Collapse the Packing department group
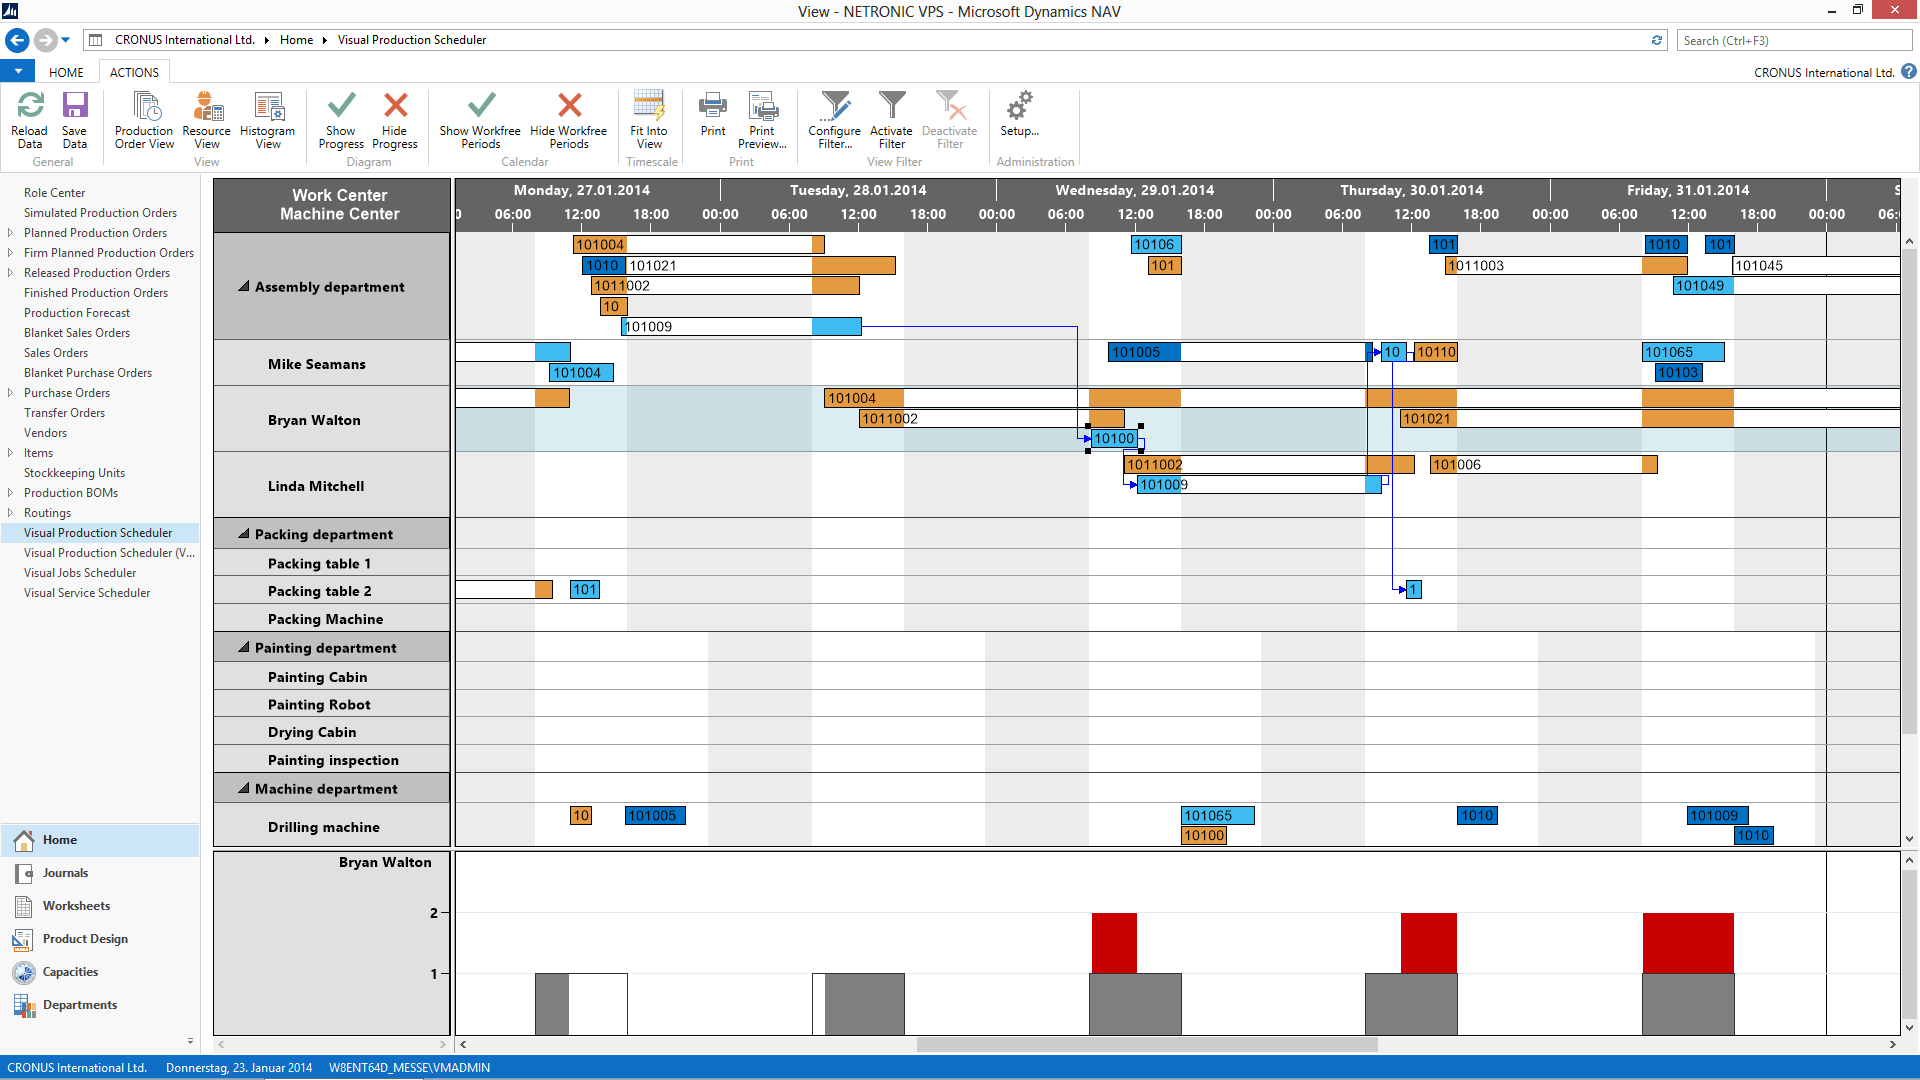 coord(243,533)
